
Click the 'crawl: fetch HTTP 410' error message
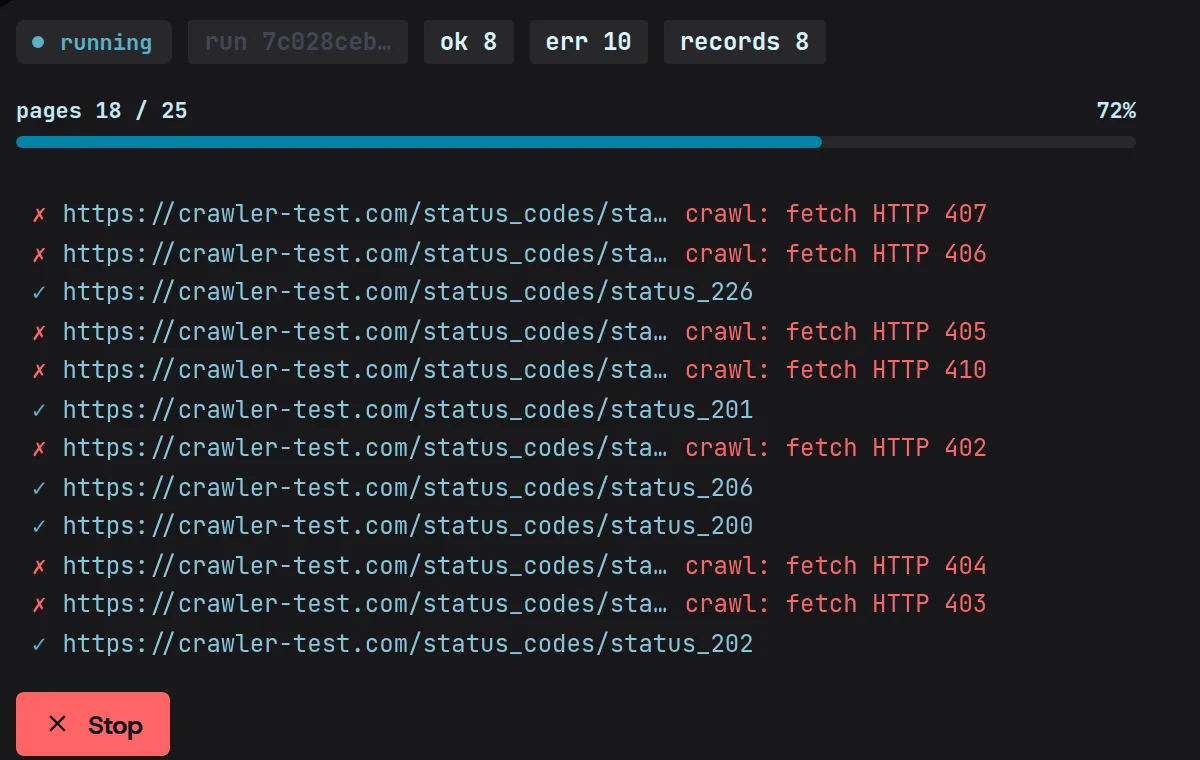[836, 370]
